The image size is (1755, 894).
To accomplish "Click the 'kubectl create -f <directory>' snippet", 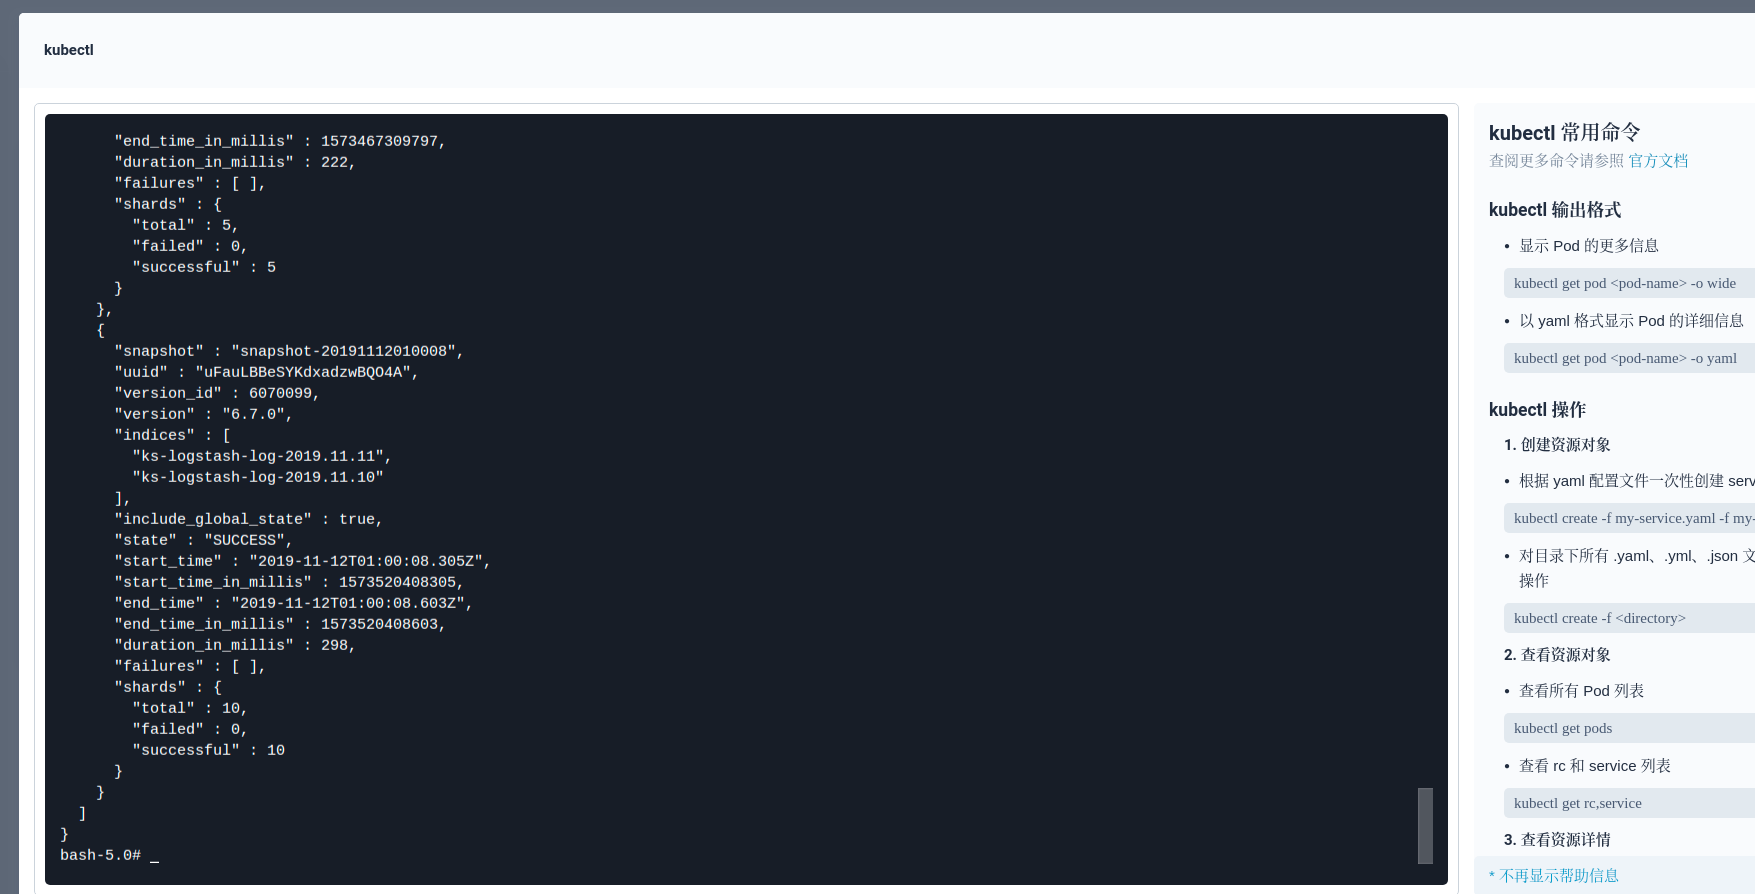I will (x=1600, y=618).
